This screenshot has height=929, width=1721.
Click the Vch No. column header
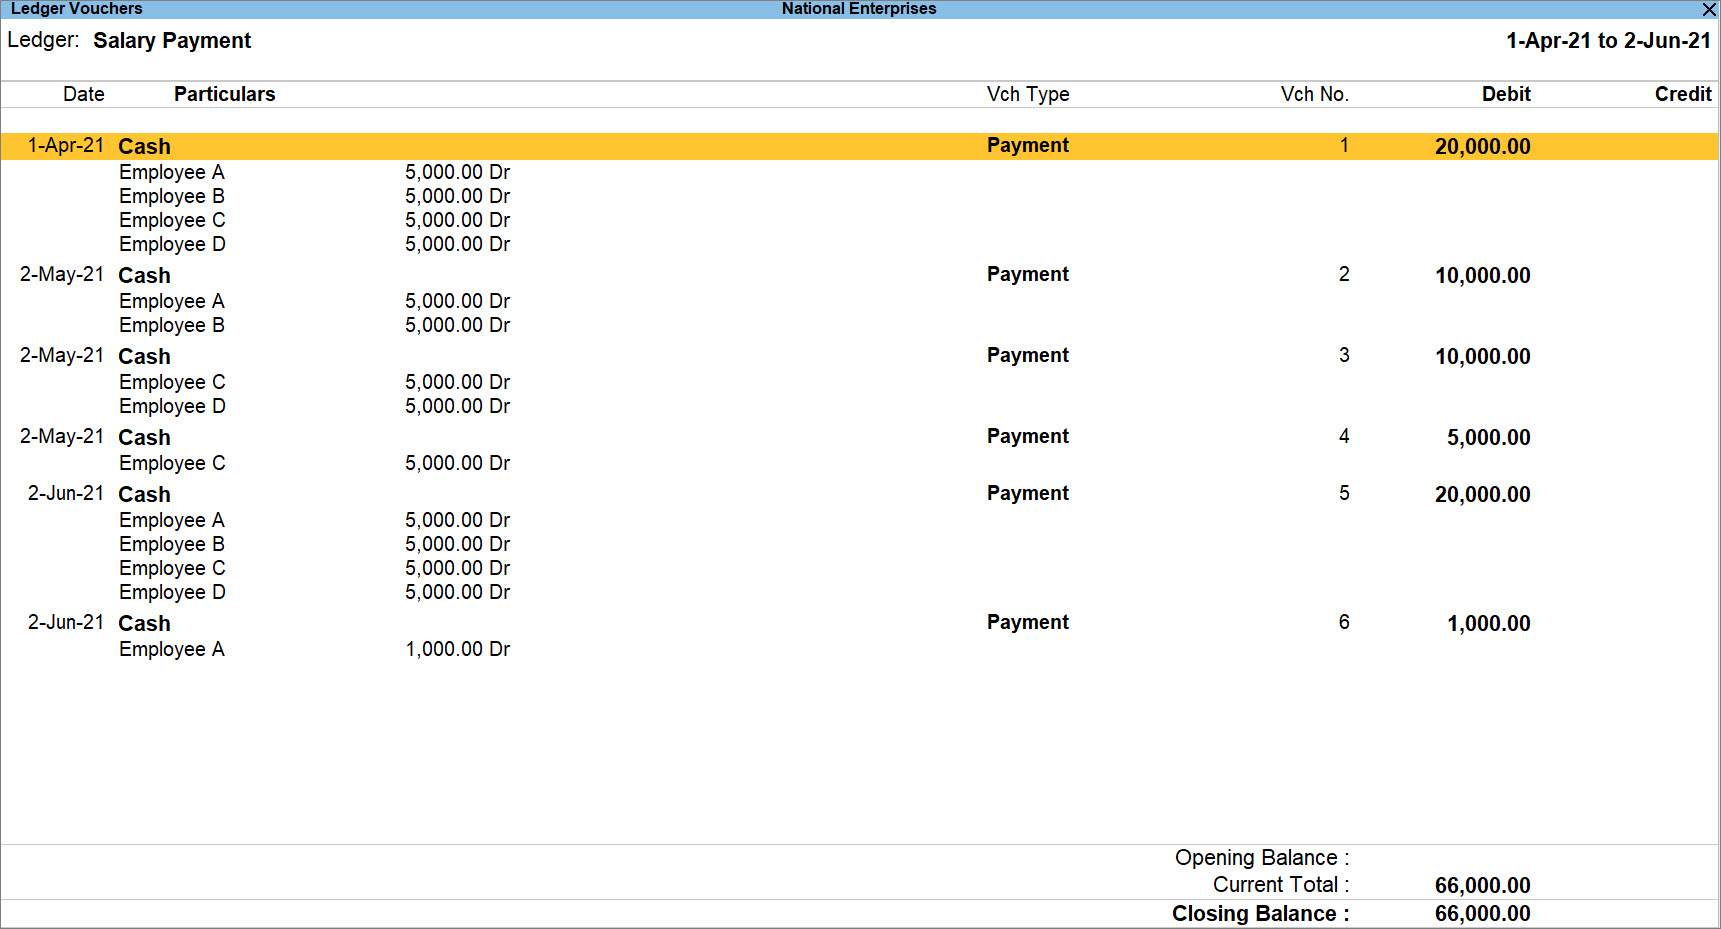(1314, 94)
